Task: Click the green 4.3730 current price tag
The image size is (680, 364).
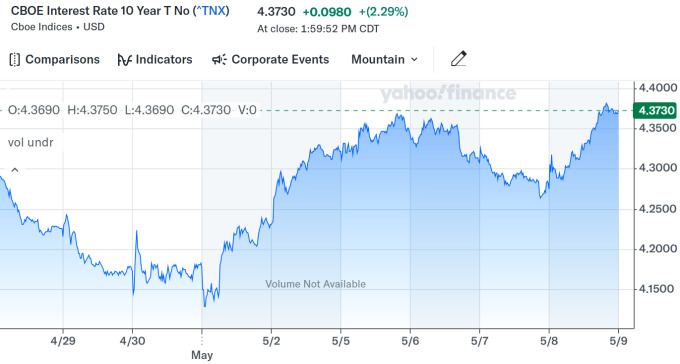Action: point(656,110)
